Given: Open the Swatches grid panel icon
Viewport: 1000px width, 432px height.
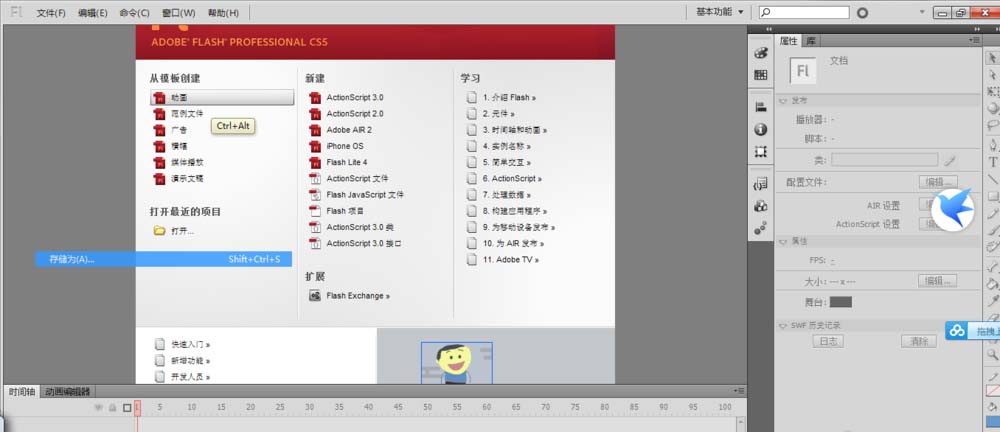Looking at the screenshot, I should [760, 75].
